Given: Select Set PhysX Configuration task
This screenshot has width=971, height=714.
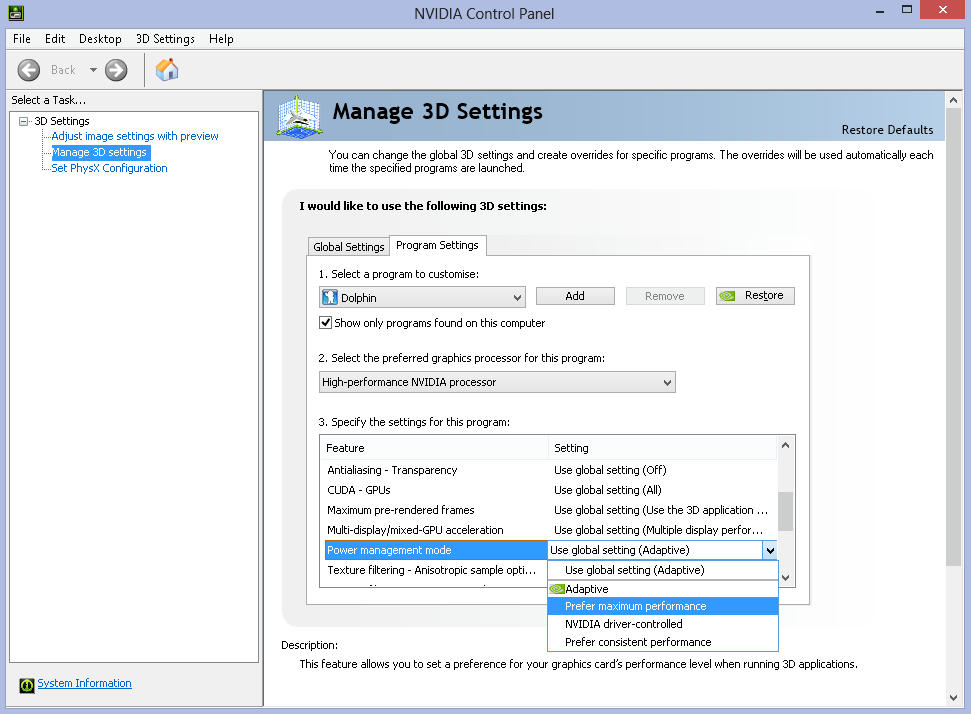Looking at the screenshot, I should click(109, 168).
